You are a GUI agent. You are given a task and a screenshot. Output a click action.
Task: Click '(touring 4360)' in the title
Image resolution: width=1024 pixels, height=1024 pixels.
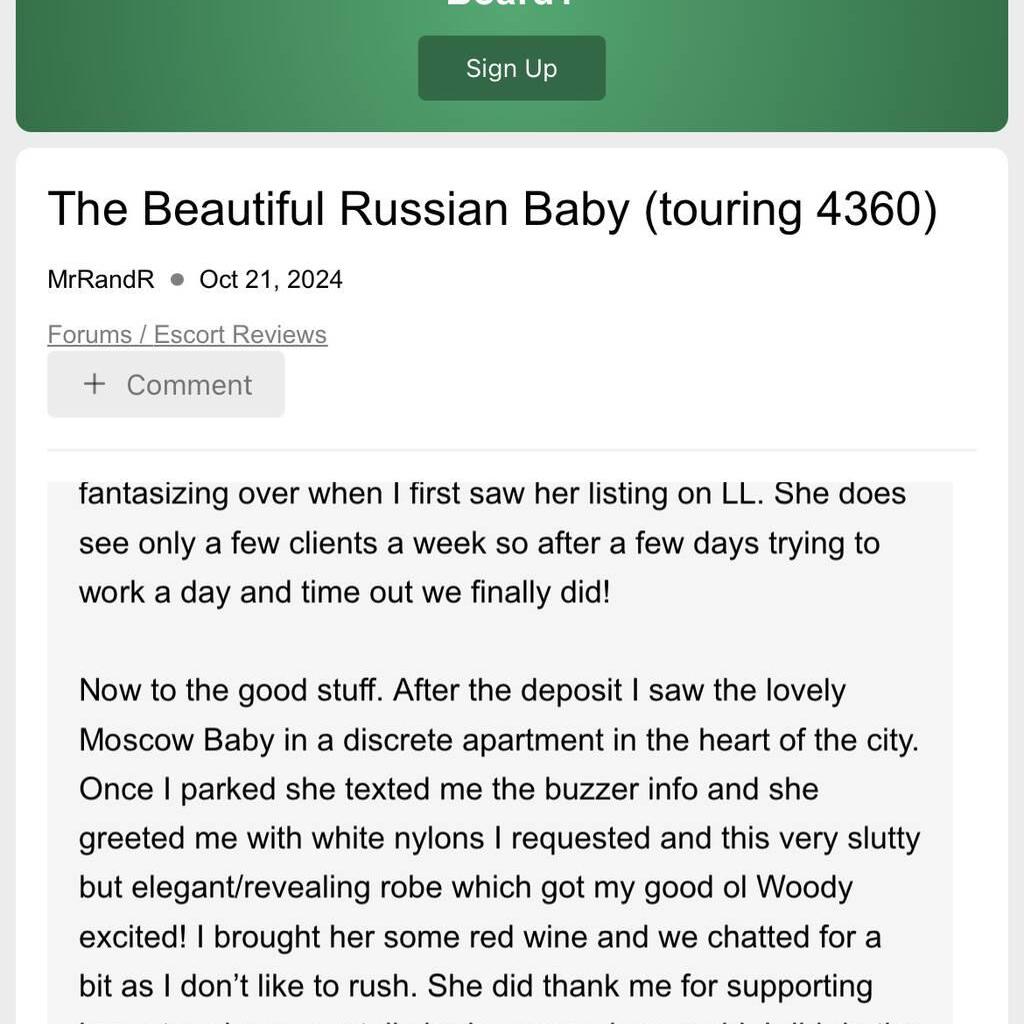click(x=790, y=210)
